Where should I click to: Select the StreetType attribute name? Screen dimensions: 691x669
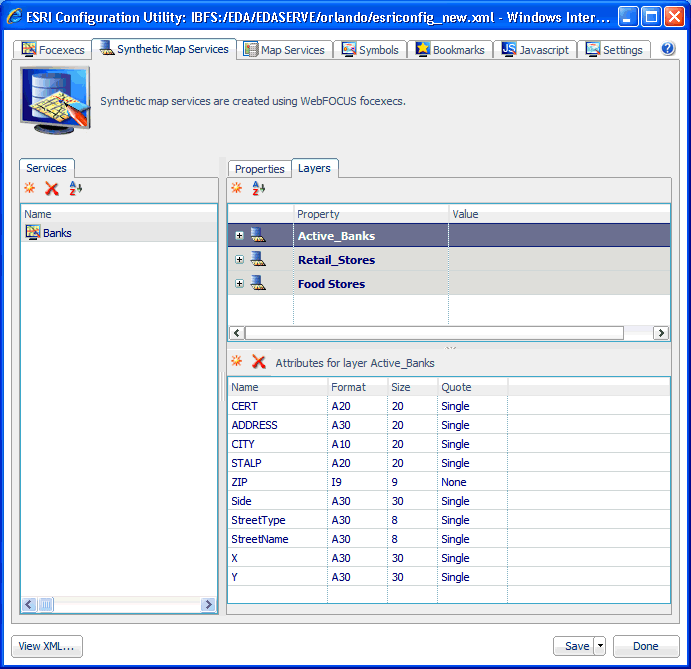(x=258, y=520)
